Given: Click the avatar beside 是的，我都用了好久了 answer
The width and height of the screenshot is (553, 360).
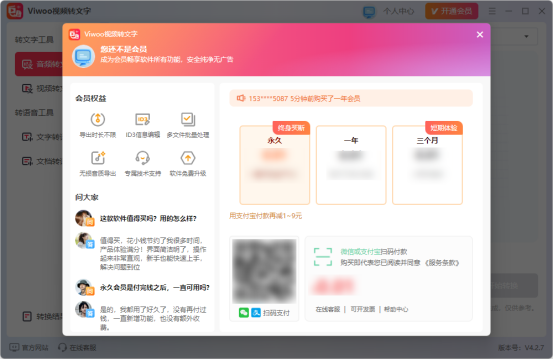Looking at the screenshot, I should (84, 310).
